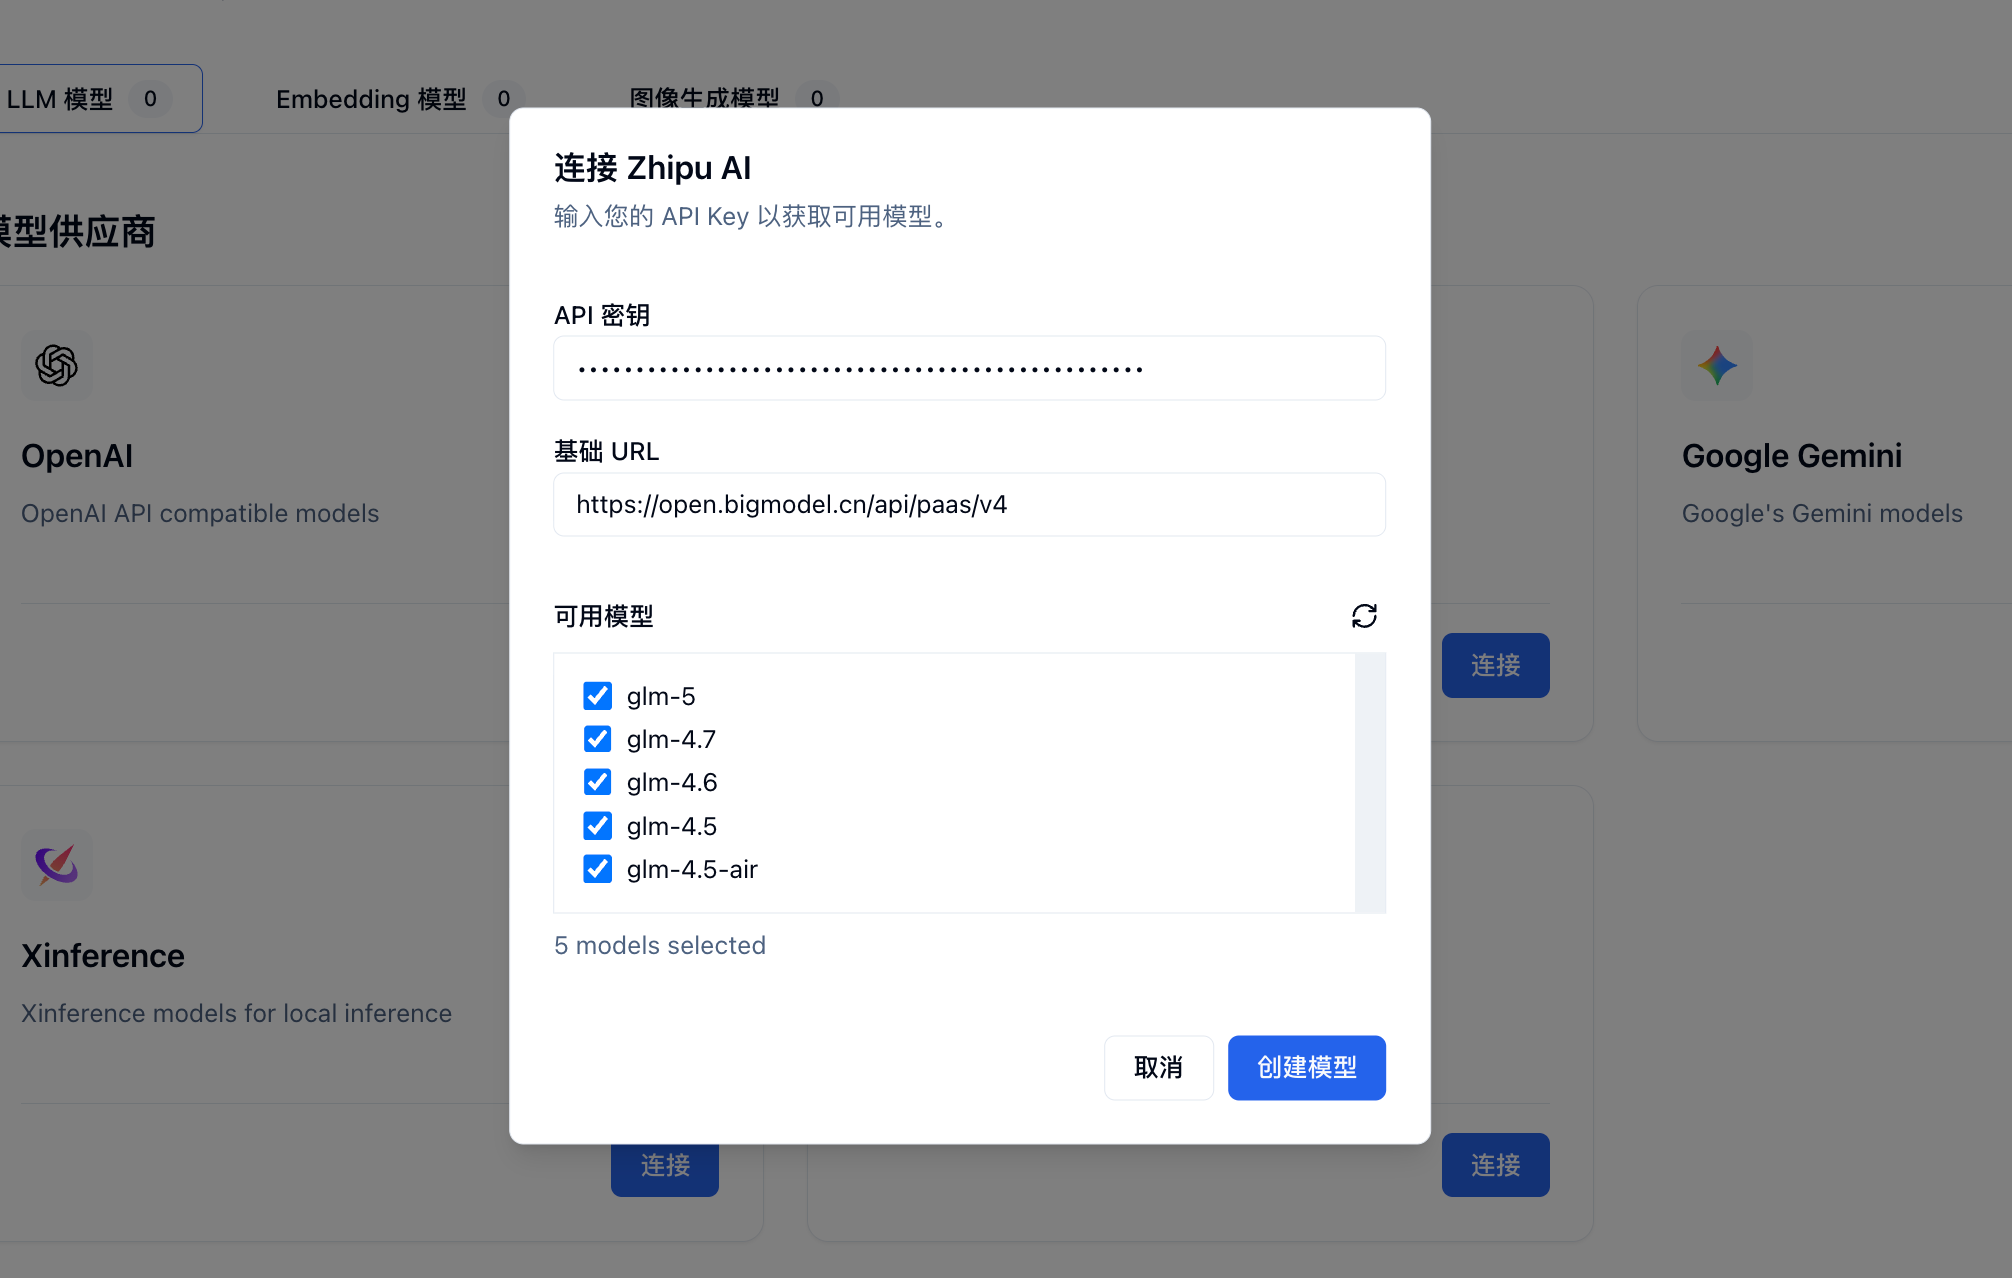Click 连接 button under Xinference card

coord(665,1170)
